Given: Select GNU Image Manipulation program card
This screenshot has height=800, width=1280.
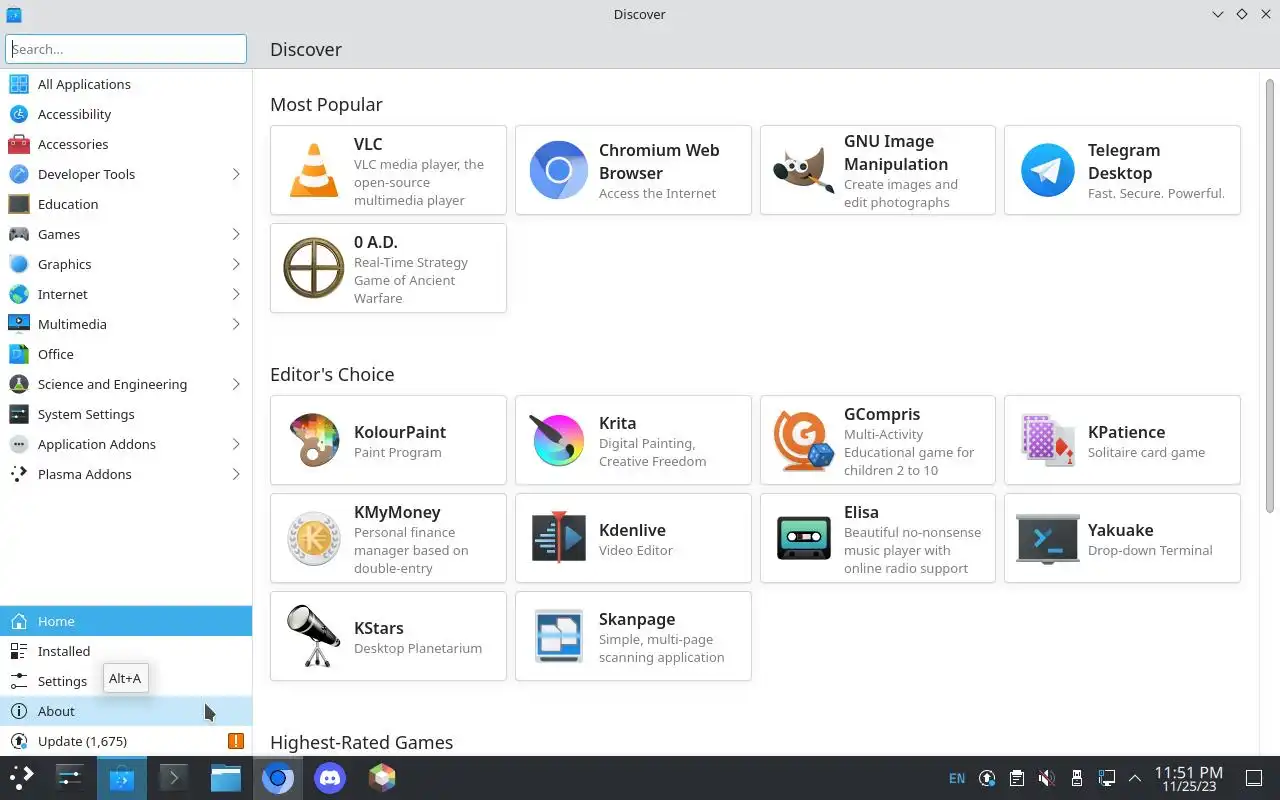Looking at the screenshot, I should (x=878, y=170).
